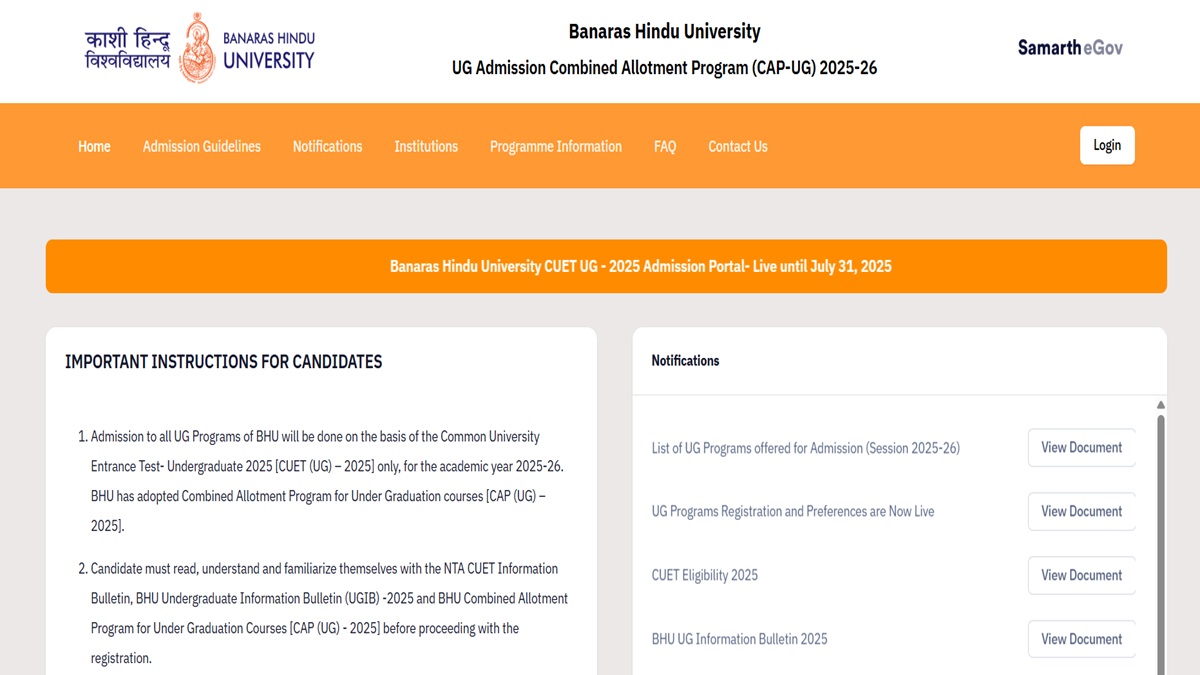Screen dimensions: 1200x675
Task: View Document for BHU UG Information Bulletin
Action: pos(1081,639)
